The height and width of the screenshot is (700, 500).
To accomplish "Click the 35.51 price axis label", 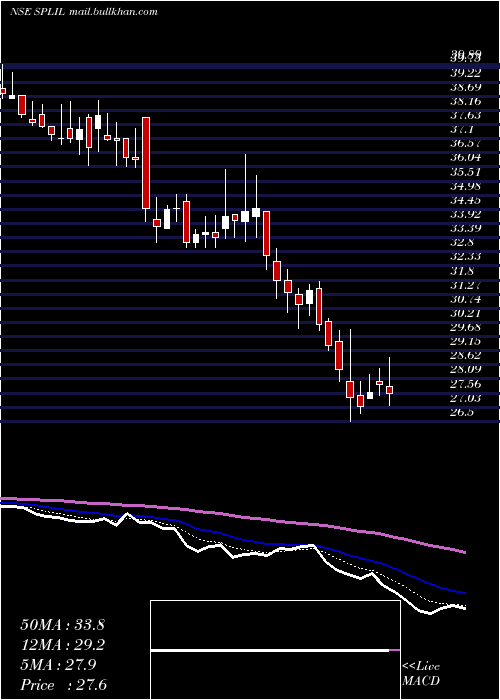I will pos(466,172).
